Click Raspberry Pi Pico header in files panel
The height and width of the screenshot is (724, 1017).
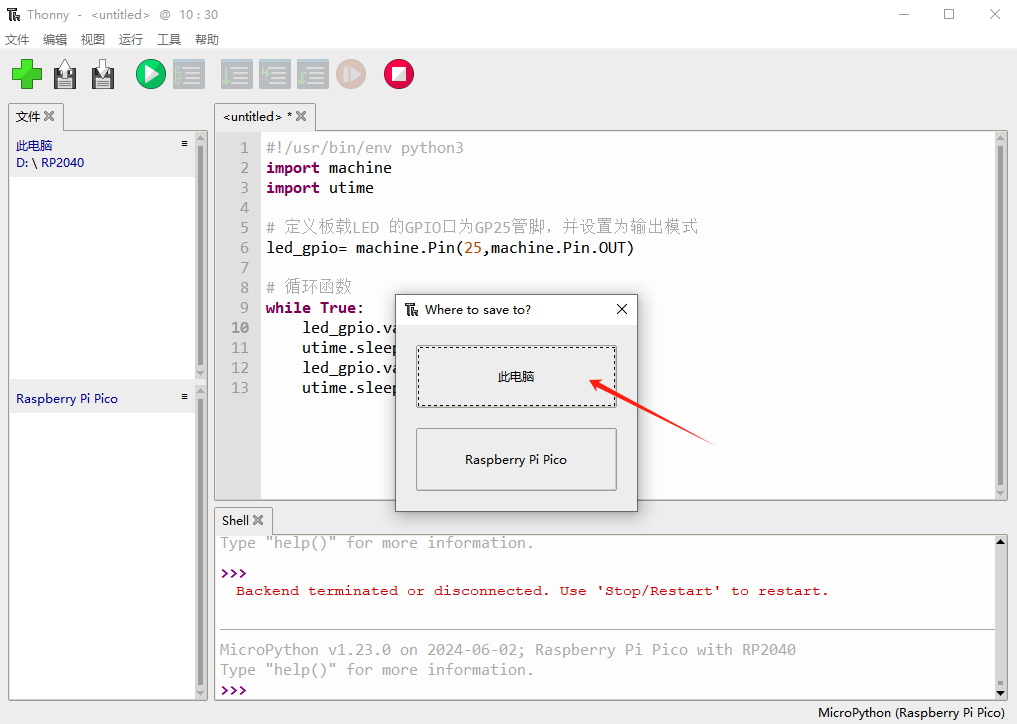click(67, 398)
